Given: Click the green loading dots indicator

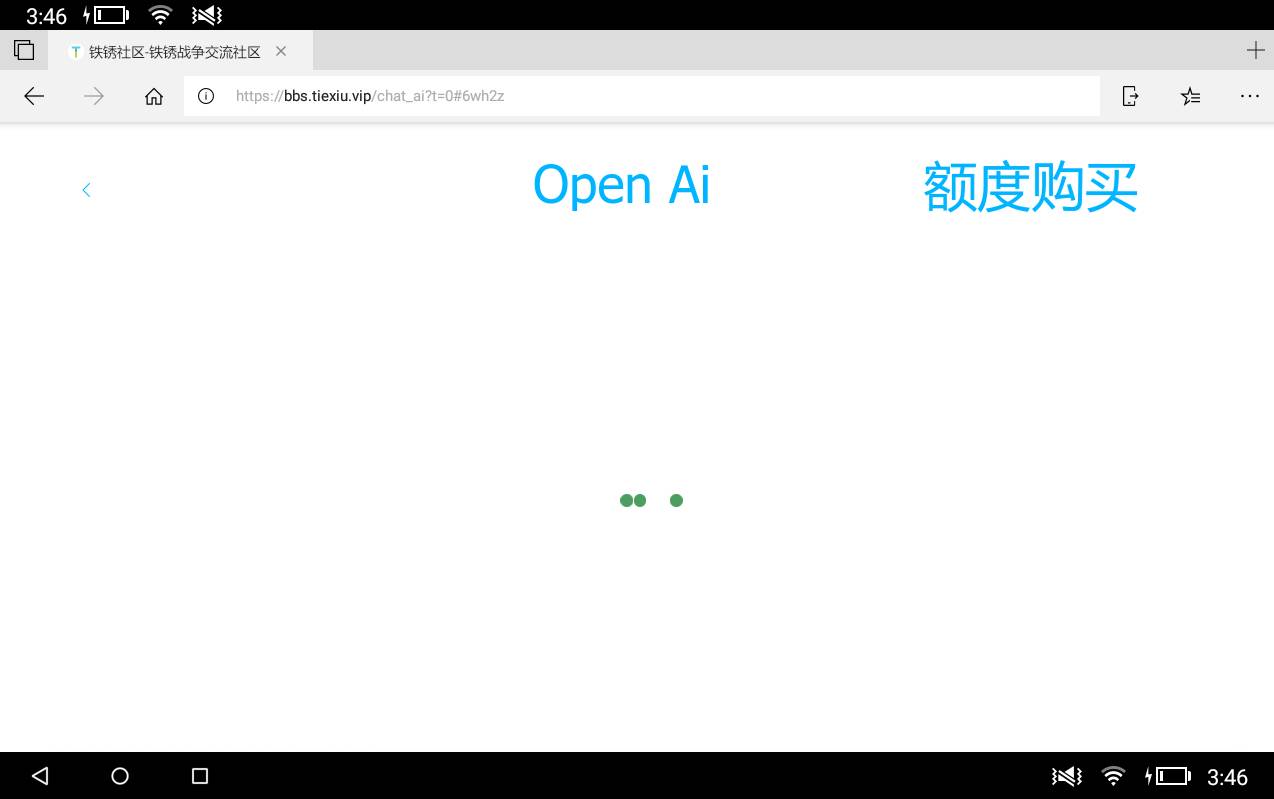Looking at the screenshot, I should pos(650,500).
